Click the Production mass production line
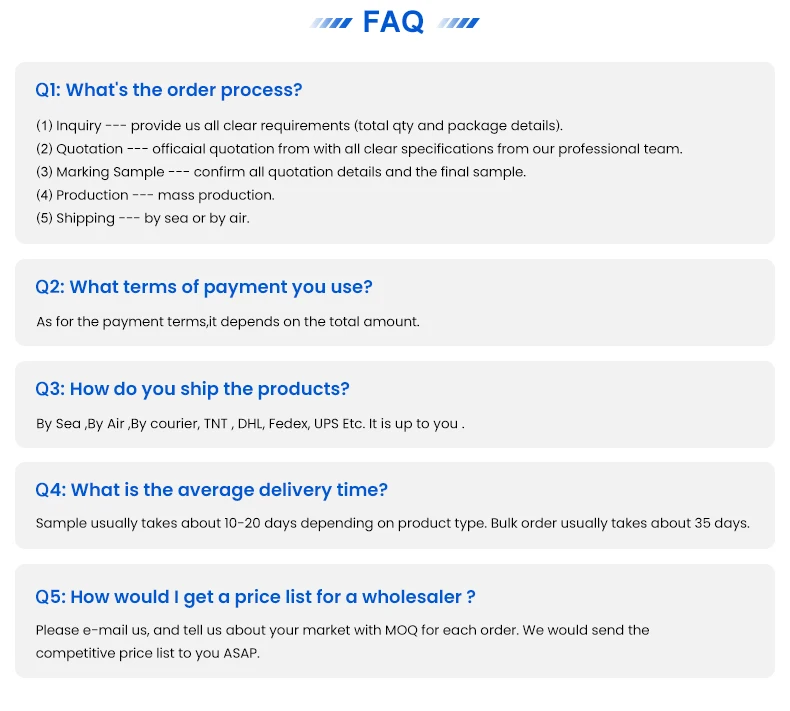This screenshot has width=790, height=711. tap(155, 195)
